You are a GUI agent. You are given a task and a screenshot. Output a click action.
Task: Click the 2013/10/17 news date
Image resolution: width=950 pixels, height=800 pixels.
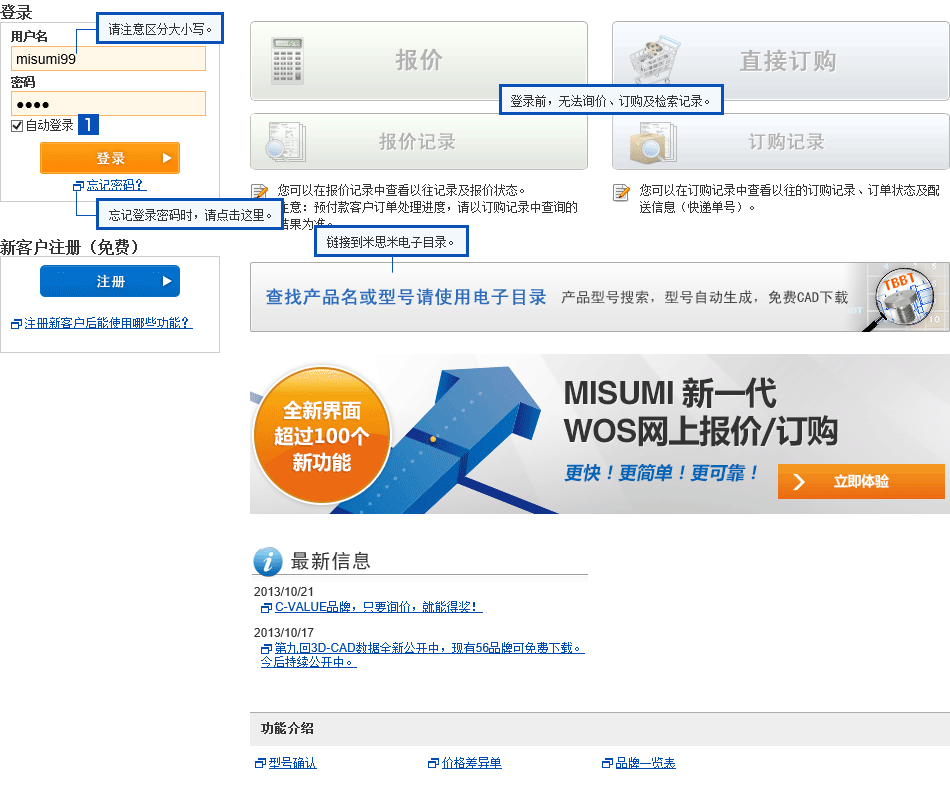pyautogui.click(x=284, y=633)
